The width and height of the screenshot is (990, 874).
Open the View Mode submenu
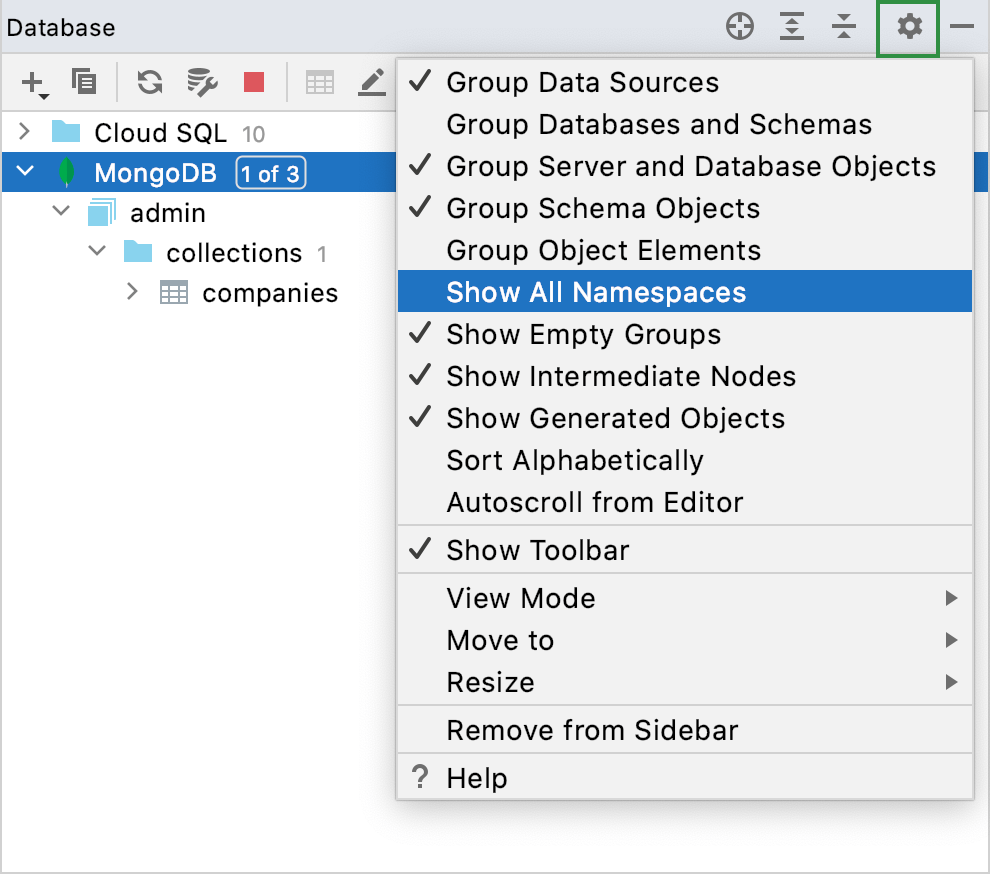pyautogui.click(x=520, y=598)
